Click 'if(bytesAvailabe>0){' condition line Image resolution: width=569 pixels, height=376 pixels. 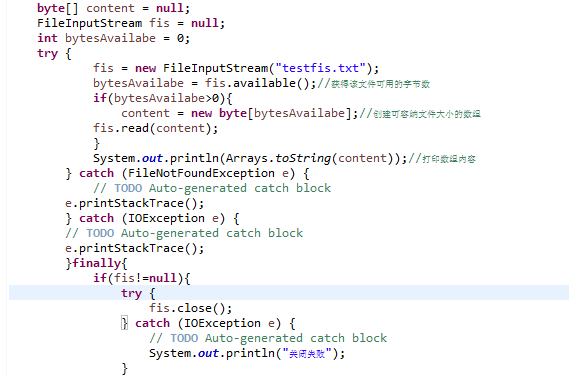(163, 98)
